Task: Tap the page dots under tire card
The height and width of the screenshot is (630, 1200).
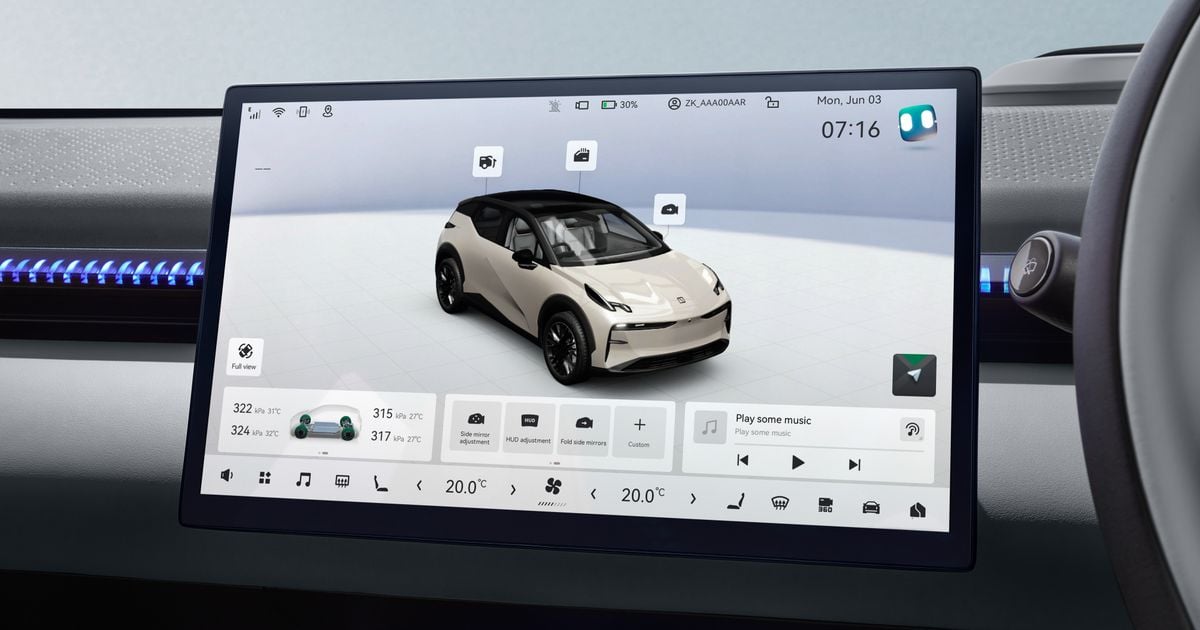Action: pyautogui.click(x=324, y=453)
